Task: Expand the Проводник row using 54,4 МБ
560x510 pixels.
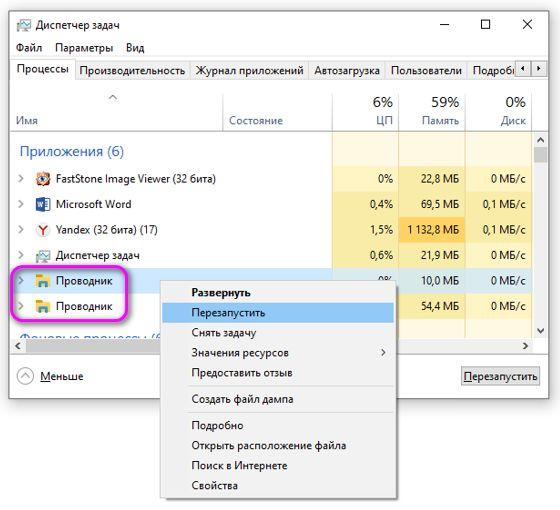Action: tap(21, 306)
